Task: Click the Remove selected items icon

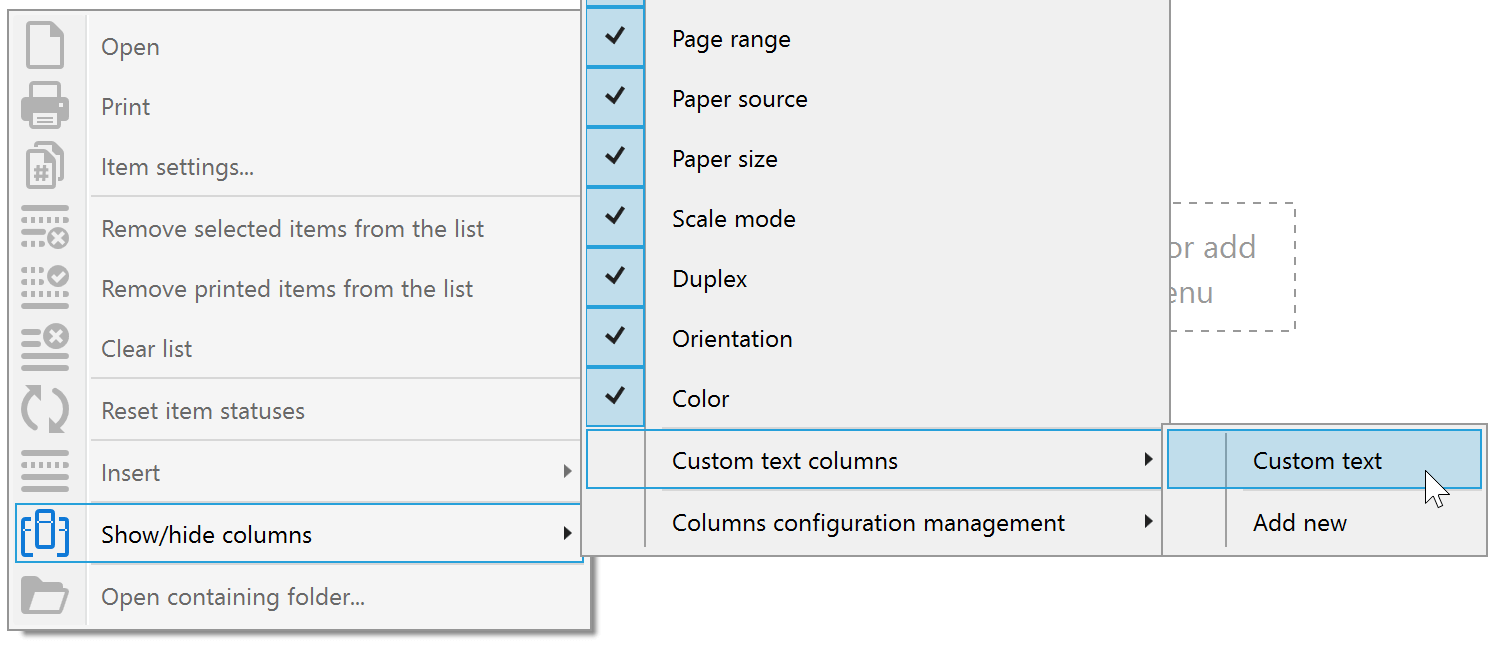Action: [x=45, y=228]
